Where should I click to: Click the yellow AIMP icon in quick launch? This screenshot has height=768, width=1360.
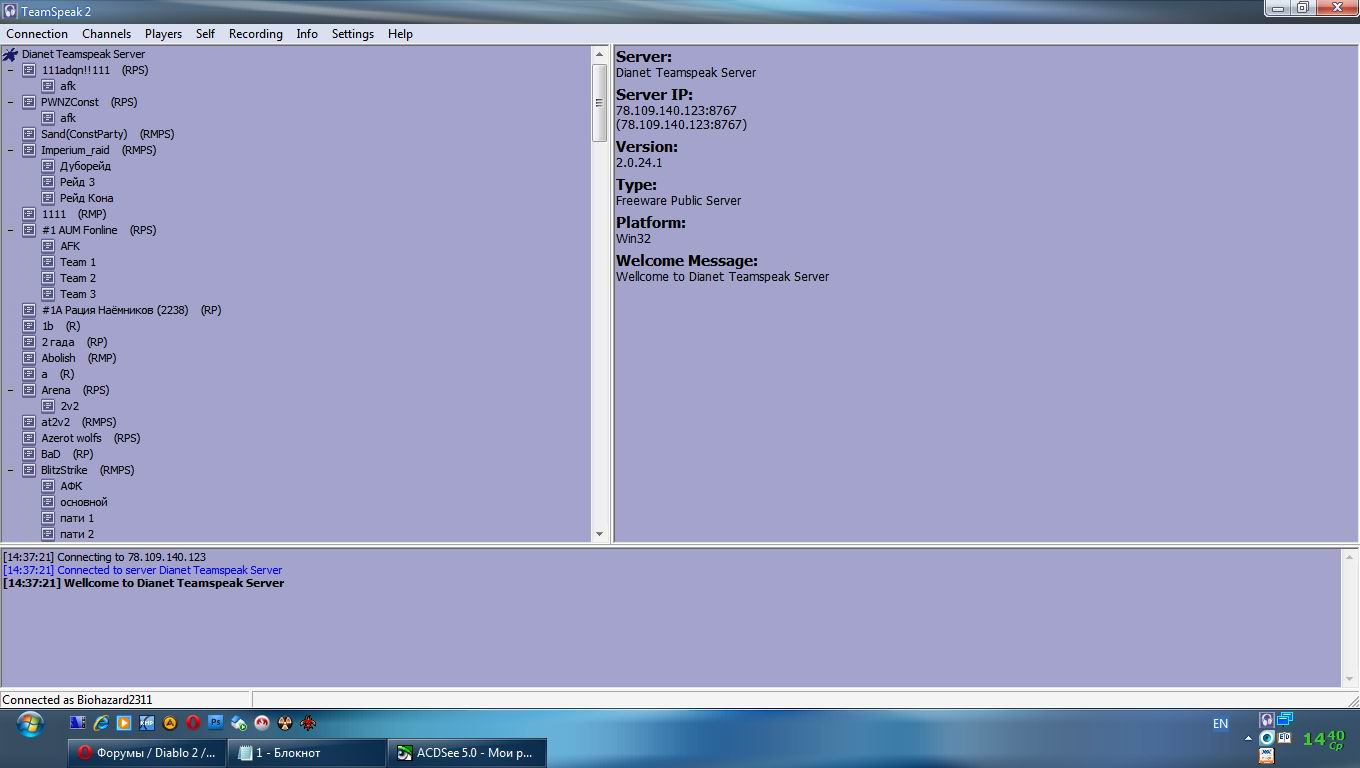[x=170, y=723]
